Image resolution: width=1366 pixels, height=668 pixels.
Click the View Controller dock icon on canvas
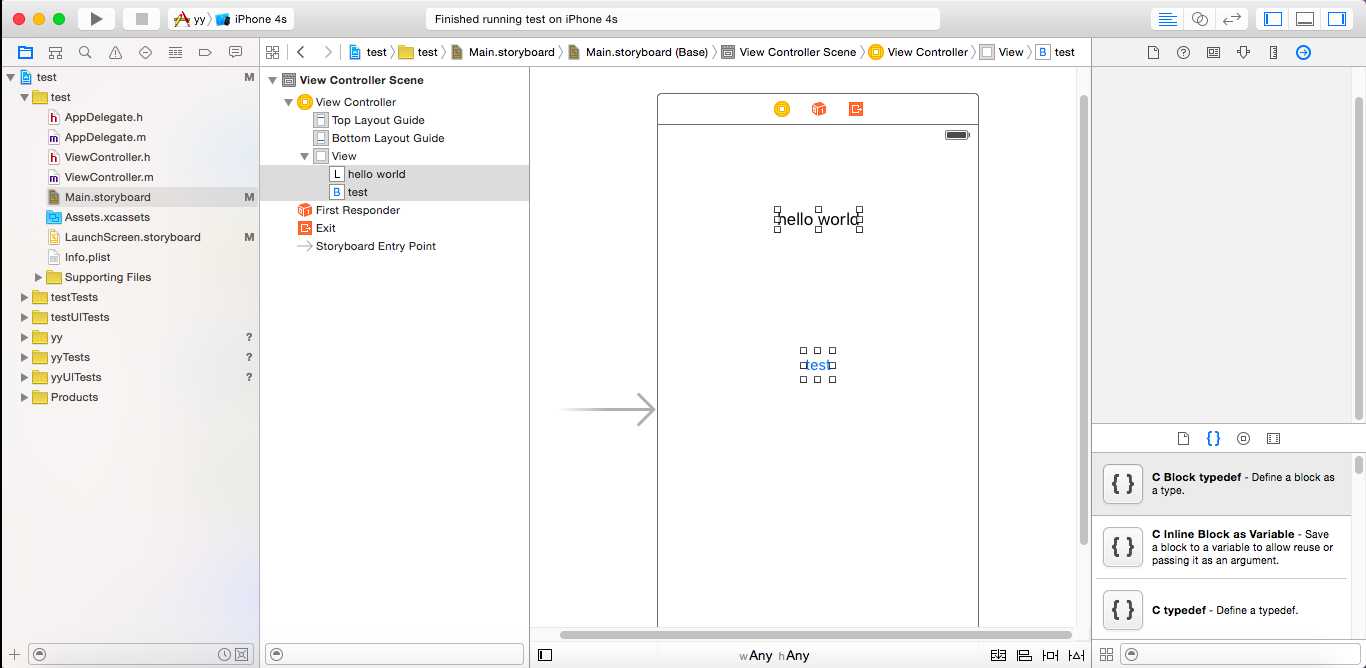(x=782, y=109)
